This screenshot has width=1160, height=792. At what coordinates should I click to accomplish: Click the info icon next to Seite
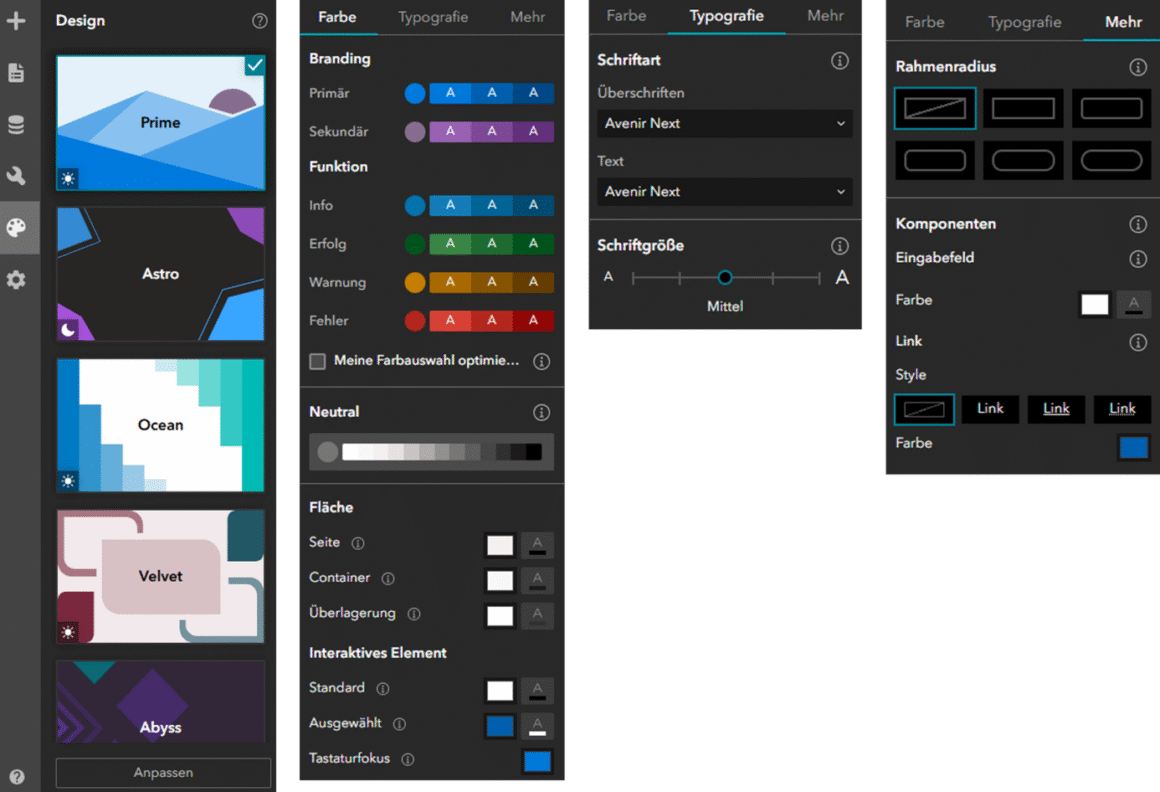click(x=358, y=544)
